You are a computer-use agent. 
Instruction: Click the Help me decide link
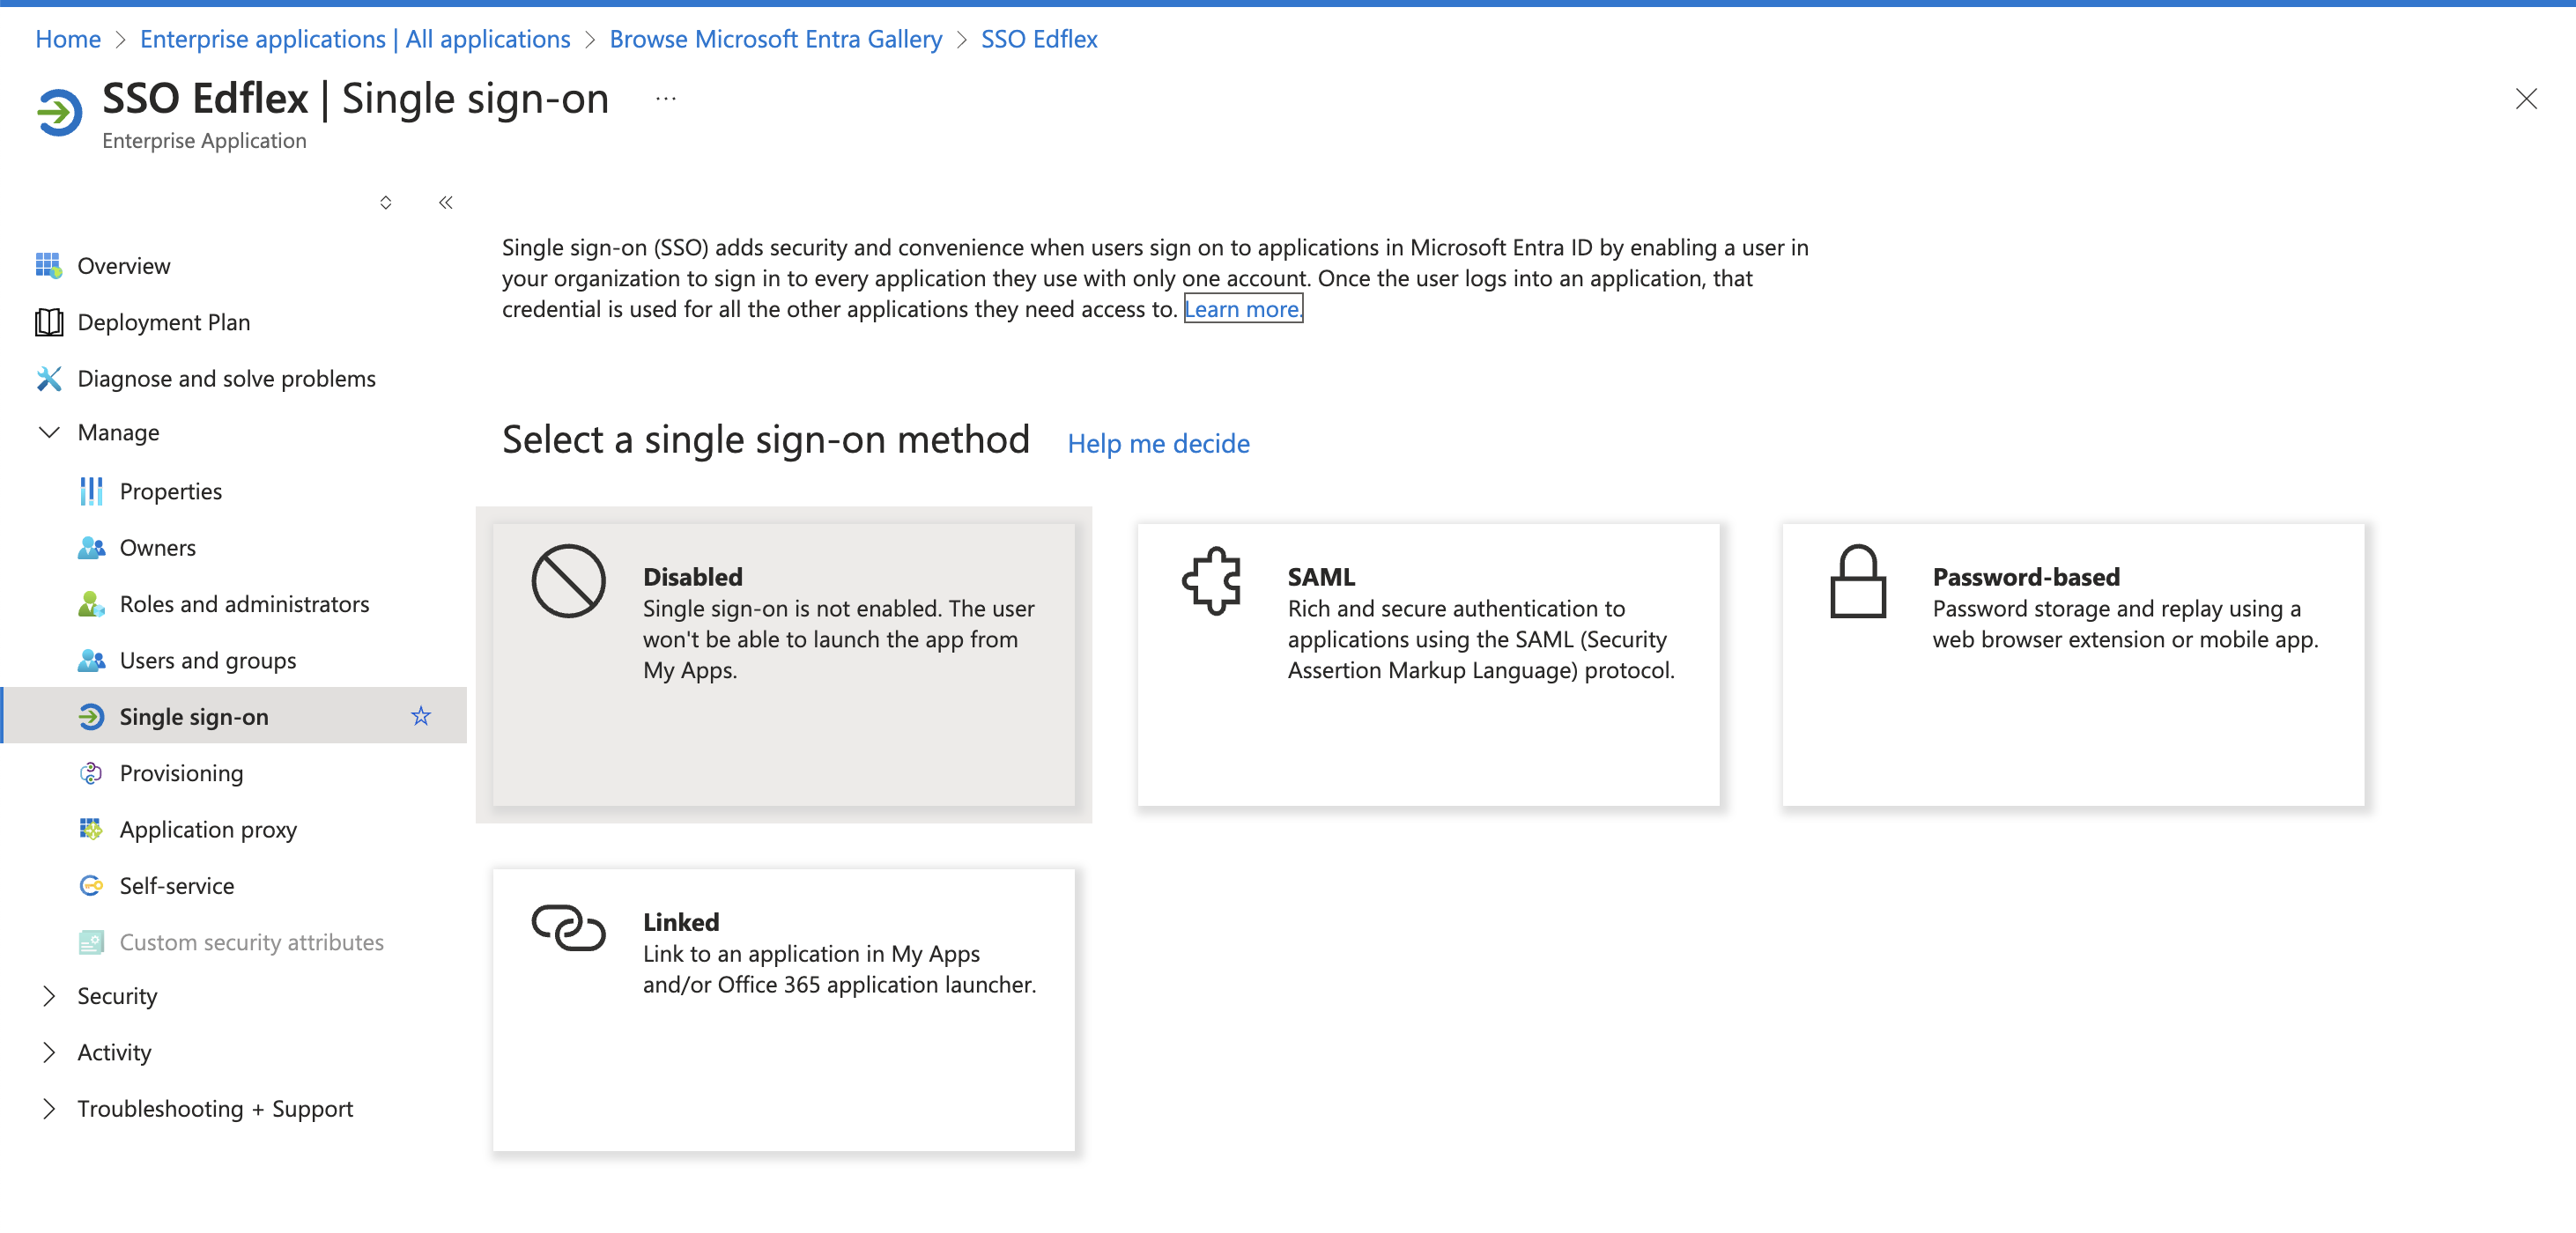tap(1158, 443)
